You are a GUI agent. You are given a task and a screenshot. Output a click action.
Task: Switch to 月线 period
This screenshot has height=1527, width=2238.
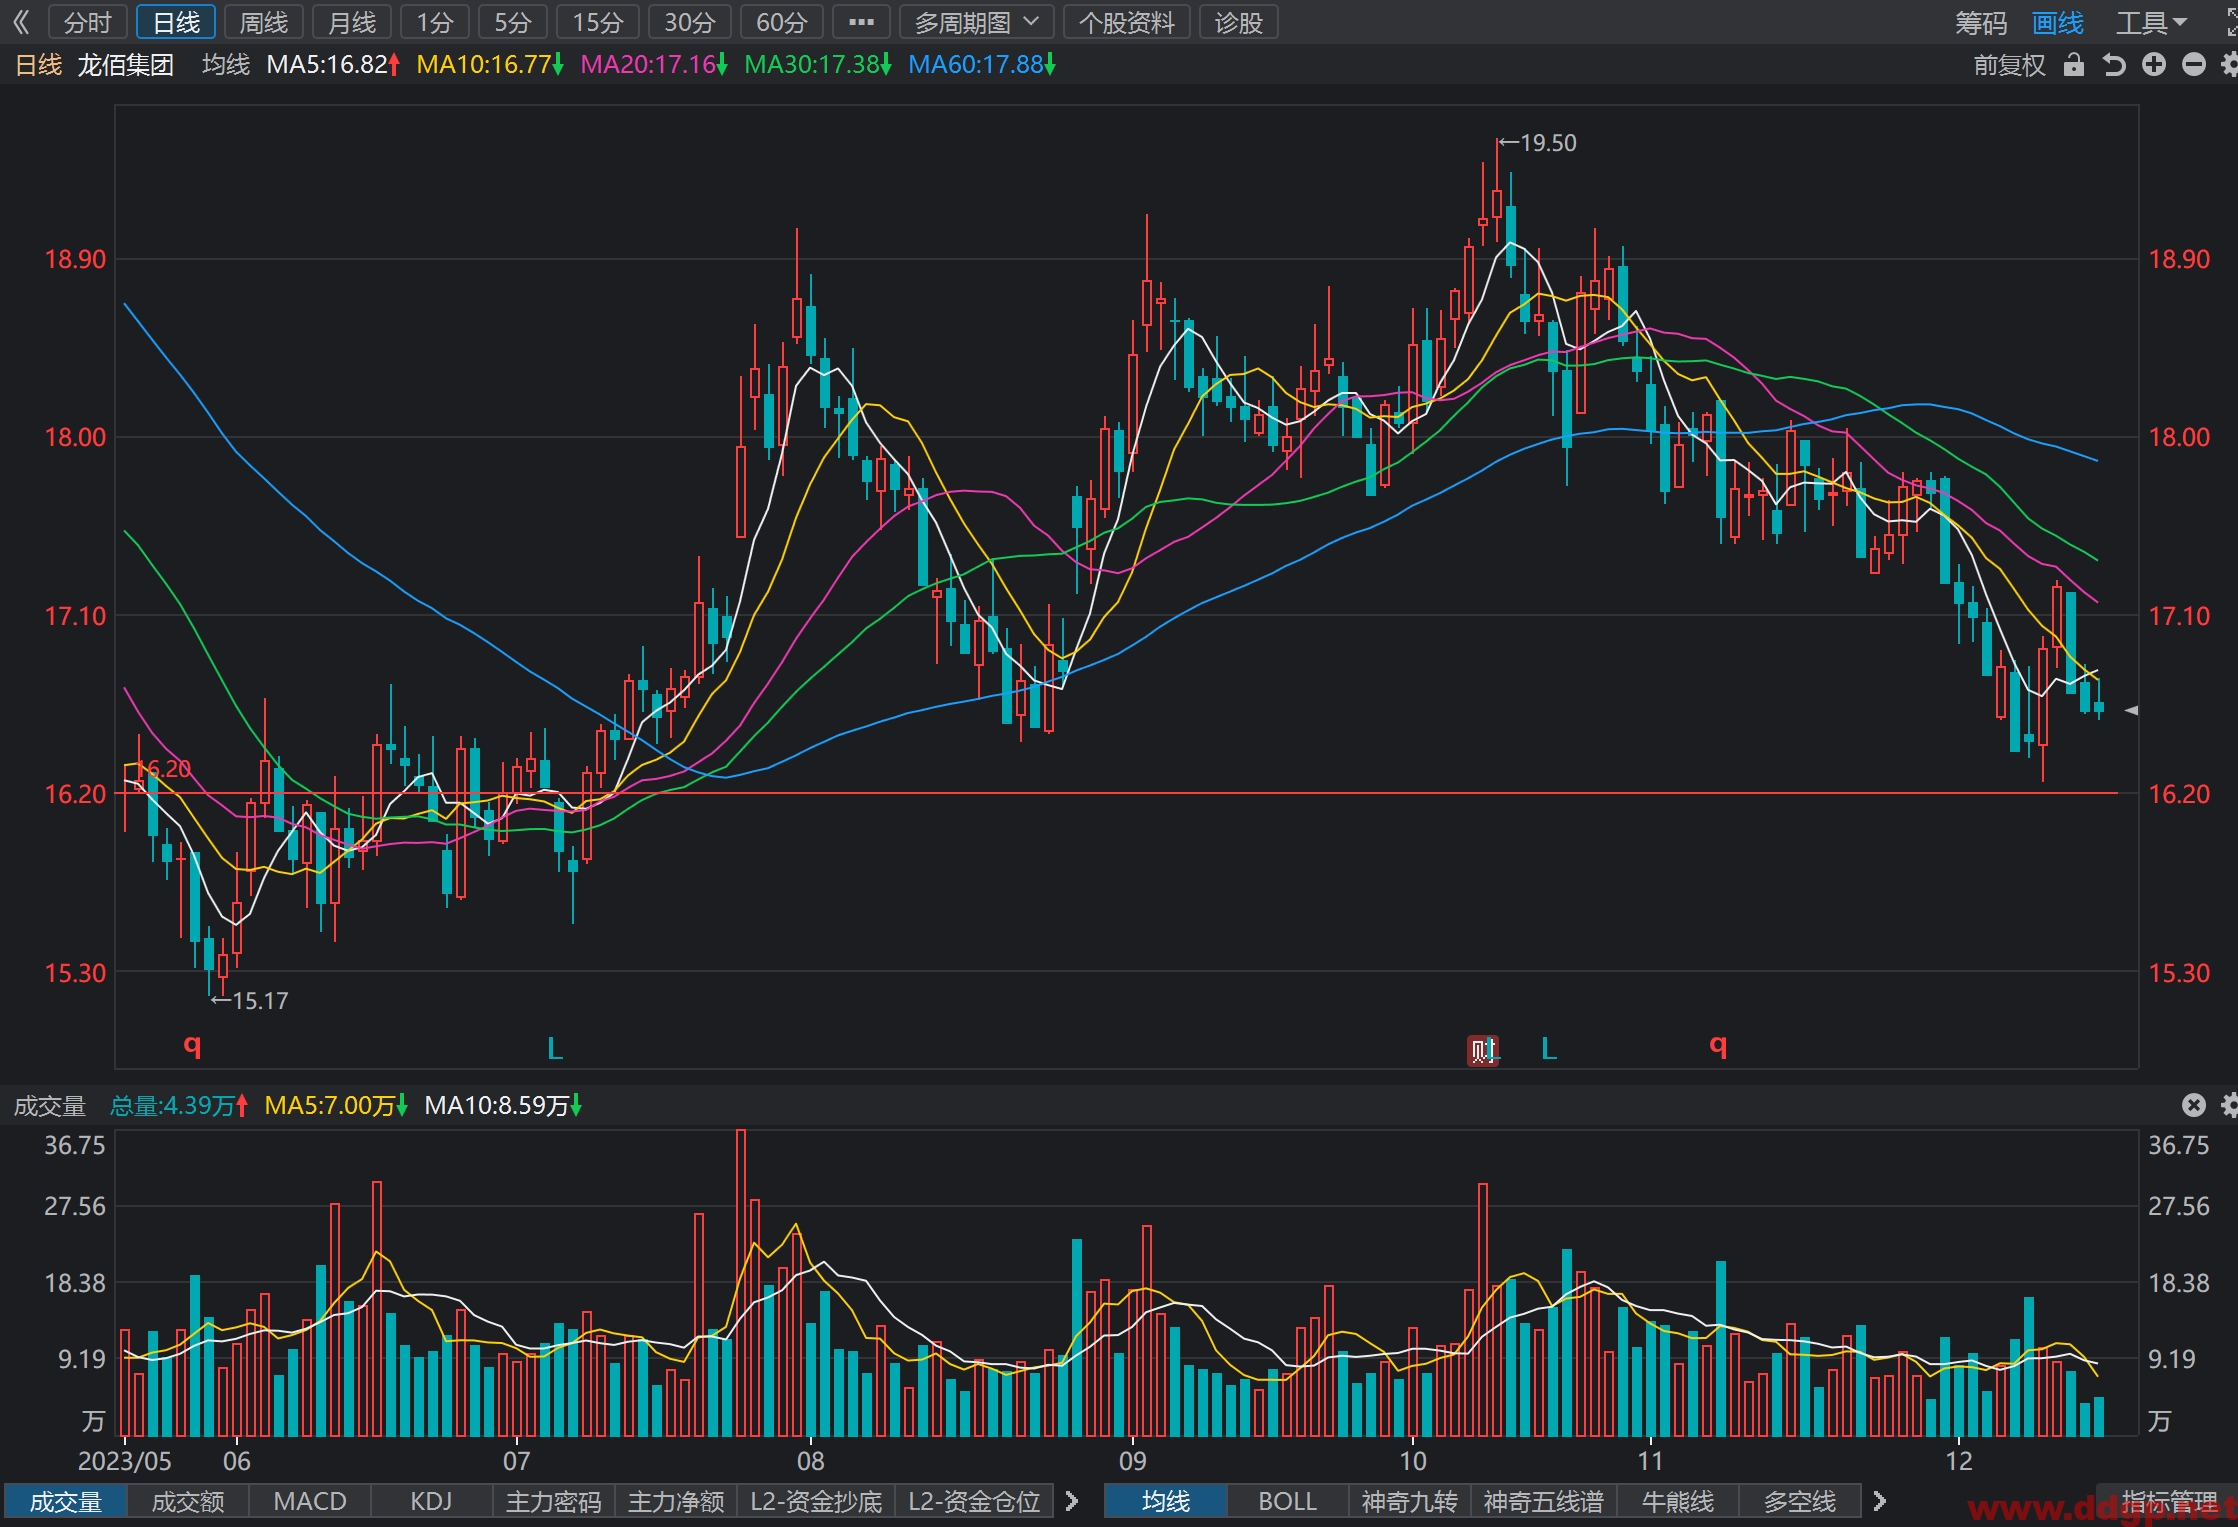pyautogui.click(x=352, y=22)
